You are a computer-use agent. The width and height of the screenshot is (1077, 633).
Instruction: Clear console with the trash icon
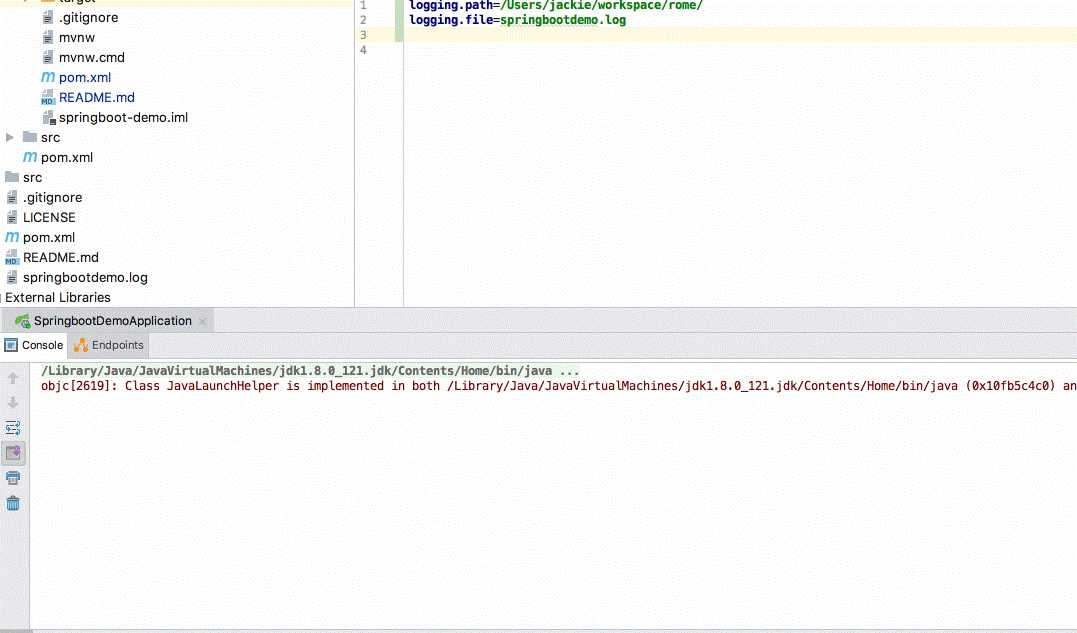[x=12, y=503]
